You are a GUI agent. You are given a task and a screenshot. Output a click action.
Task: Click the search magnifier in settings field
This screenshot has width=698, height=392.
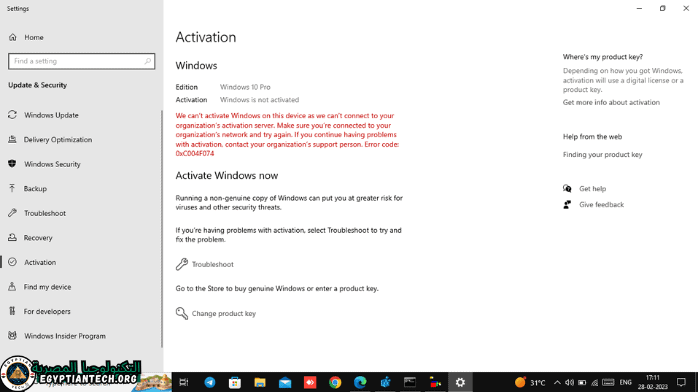point(147,61)
